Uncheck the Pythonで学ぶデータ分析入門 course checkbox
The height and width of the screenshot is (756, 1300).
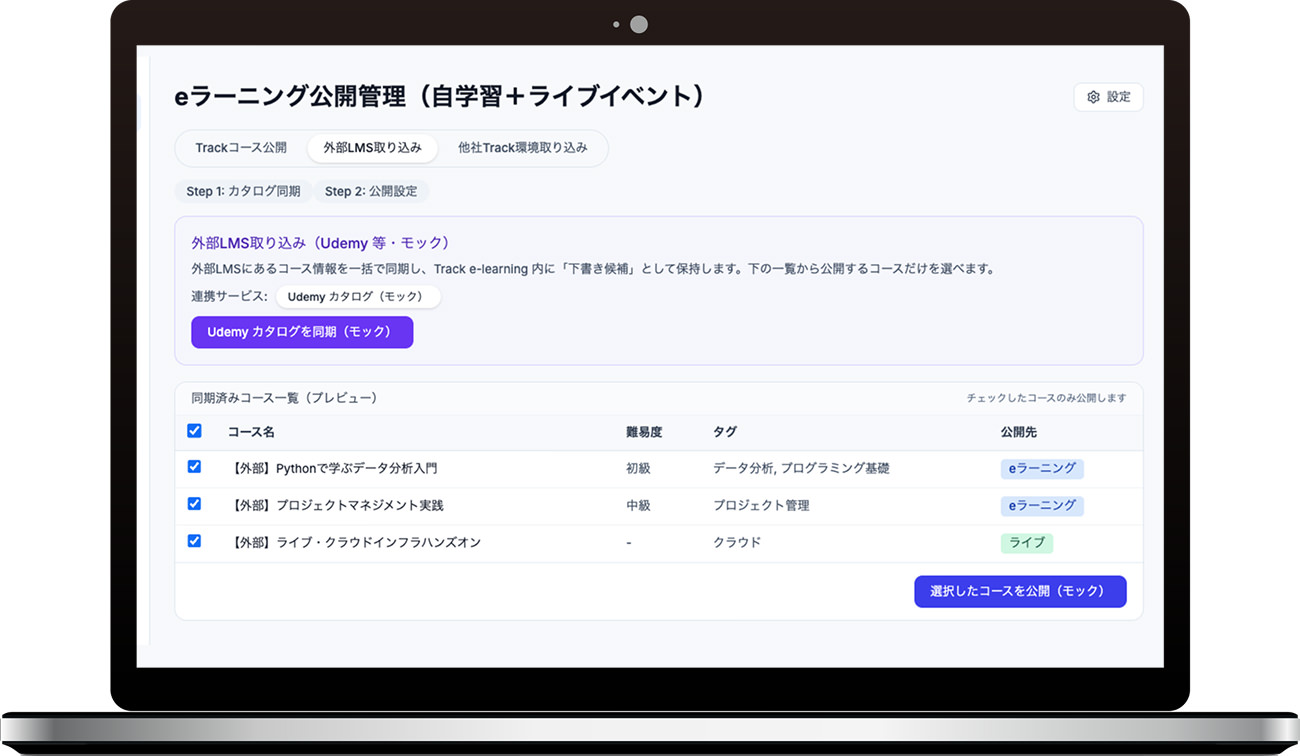click(x=195, y=467)
